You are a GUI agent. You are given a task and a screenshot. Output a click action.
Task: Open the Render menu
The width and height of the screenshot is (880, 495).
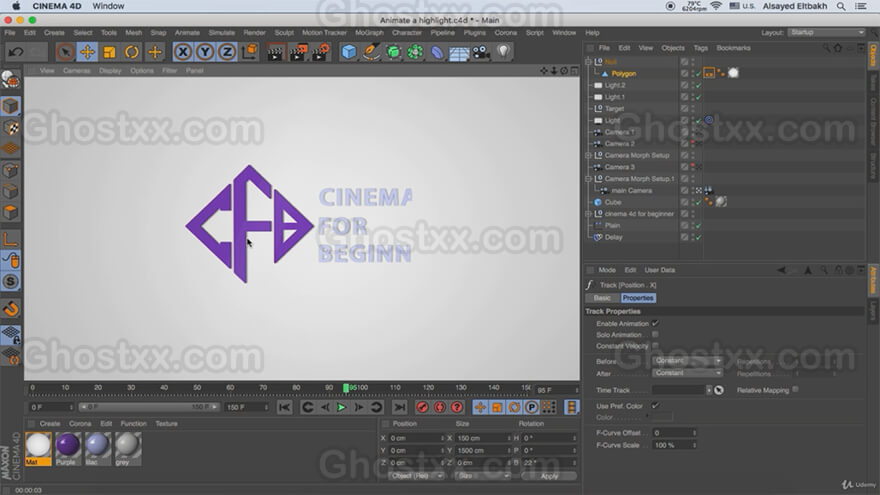254,33
